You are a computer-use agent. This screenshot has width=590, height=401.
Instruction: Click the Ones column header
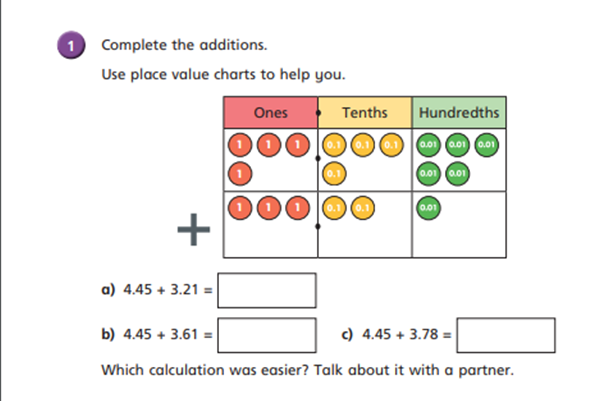pyautogui.click(x=271, y=112)
